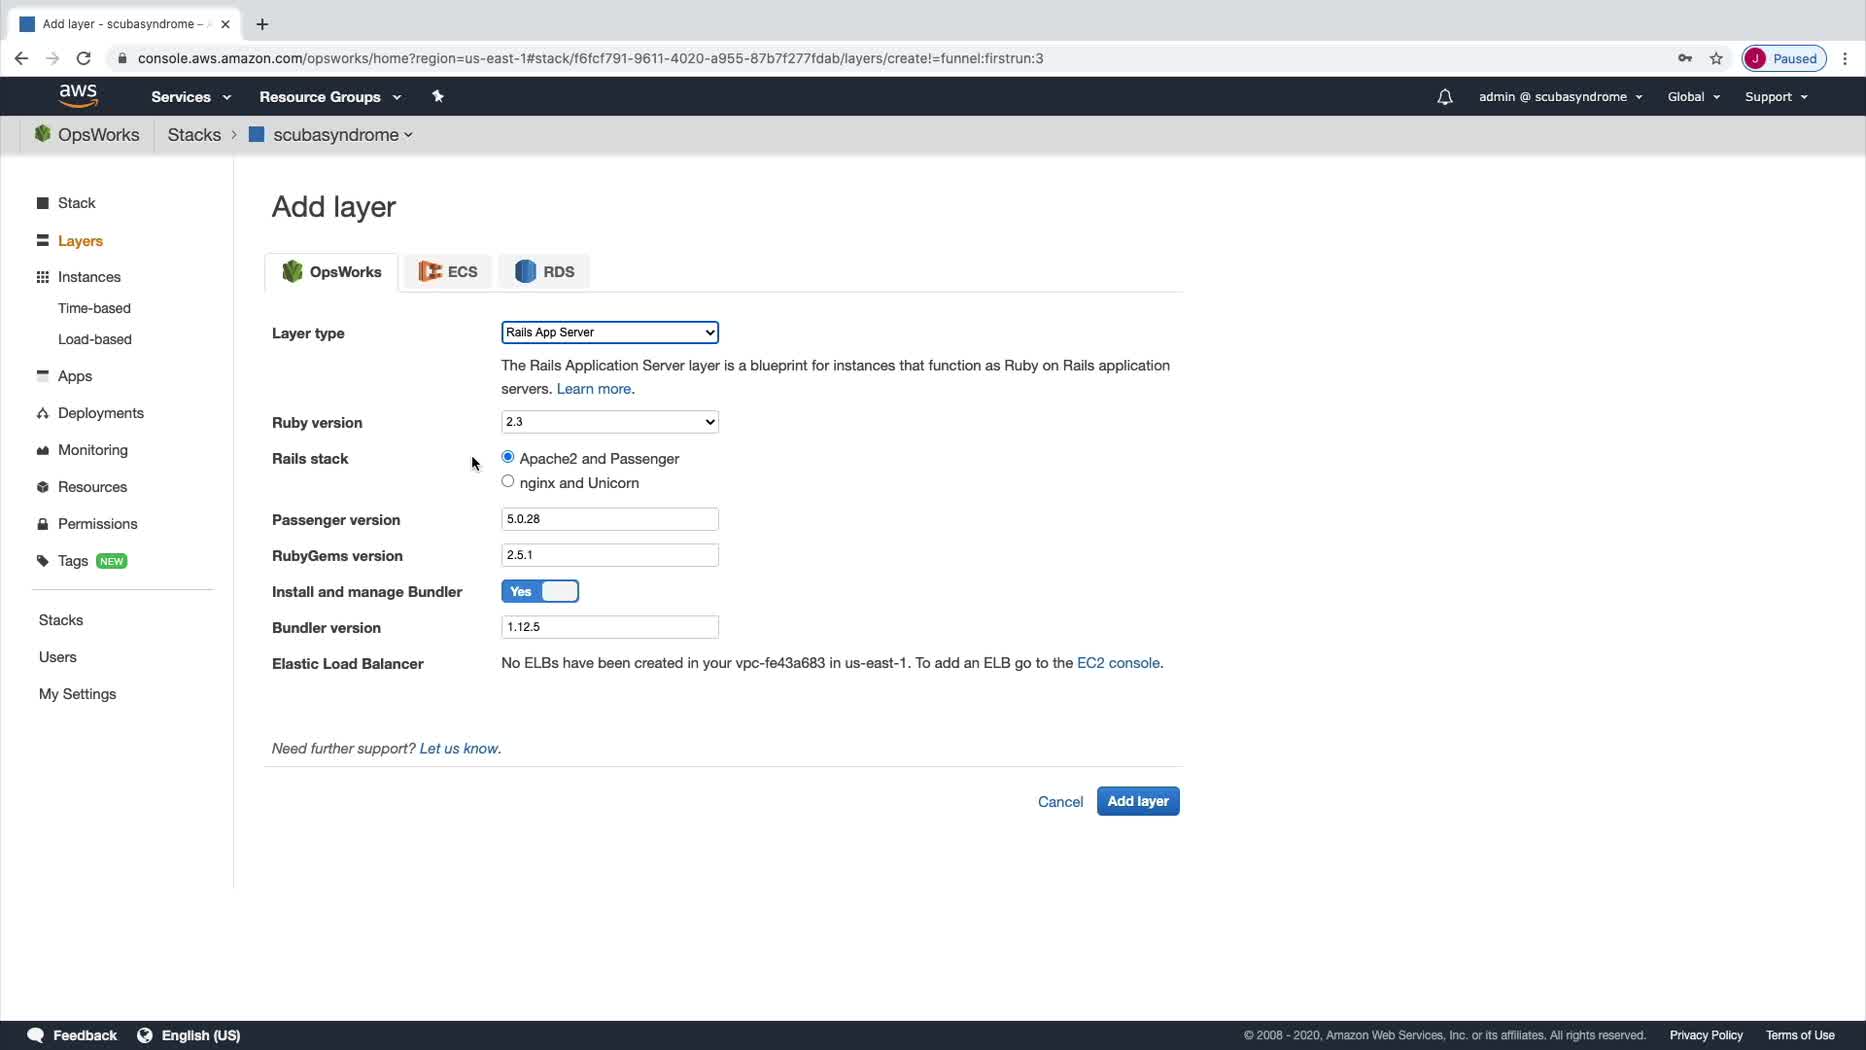Click the AWS logo home icon
Image resolution: width=1866 pixels, height=1050 pixels.
tap(78, 96)
